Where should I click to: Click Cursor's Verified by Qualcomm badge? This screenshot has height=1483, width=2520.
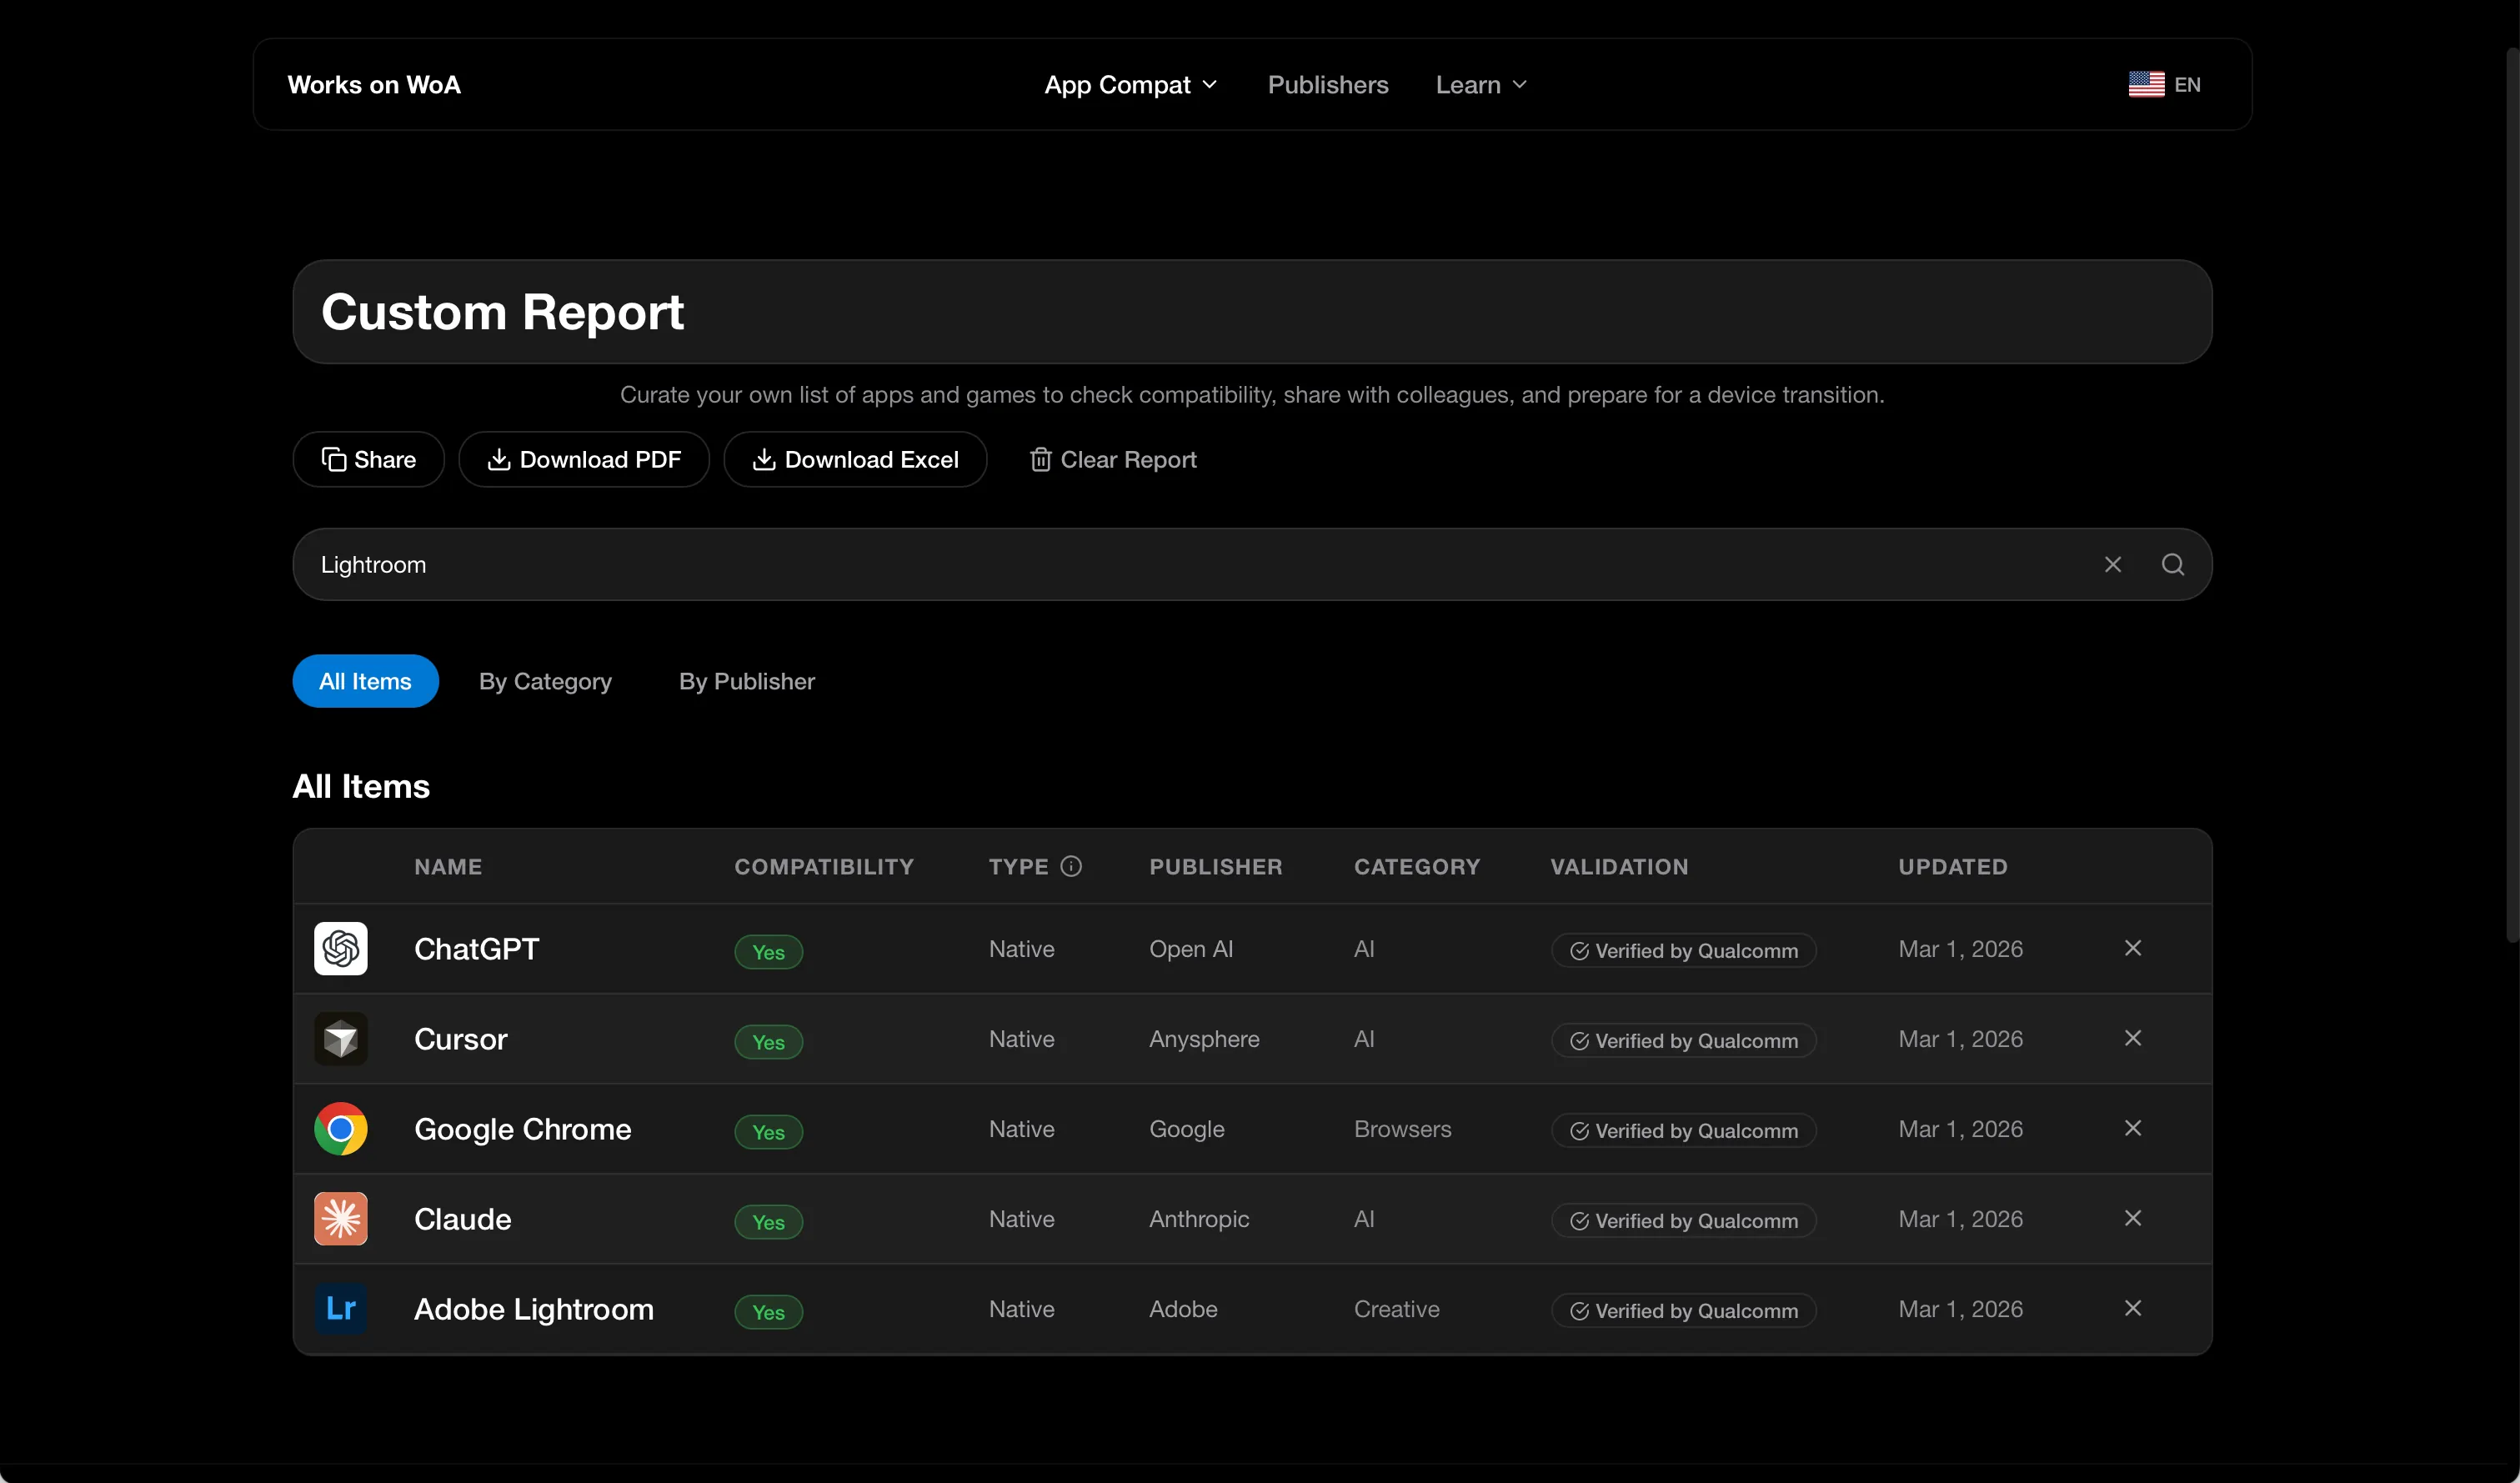(x=1684, y=1040)
